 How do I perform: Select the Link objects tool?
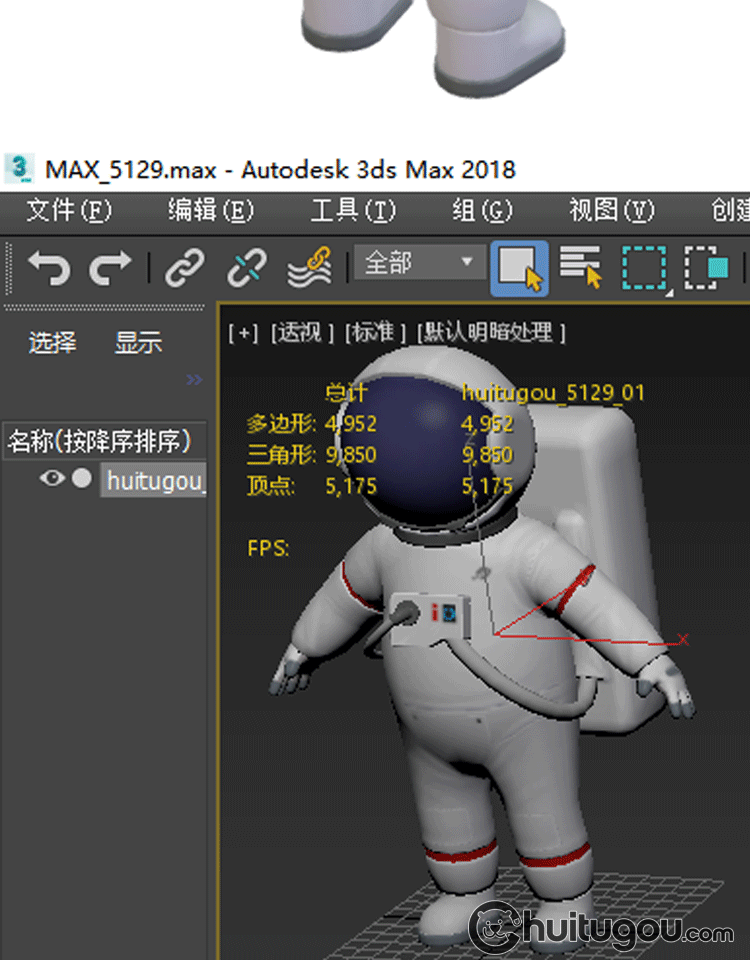(x=184, y=268)
